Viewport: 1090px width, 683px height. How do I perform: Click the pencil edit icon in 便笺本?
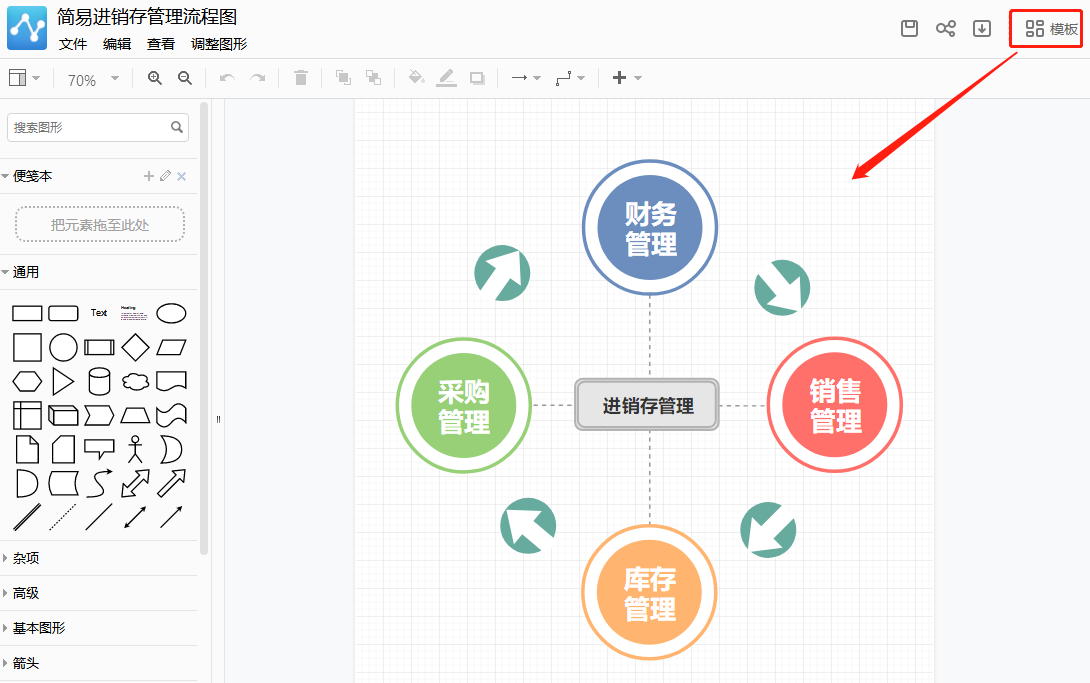165,176
